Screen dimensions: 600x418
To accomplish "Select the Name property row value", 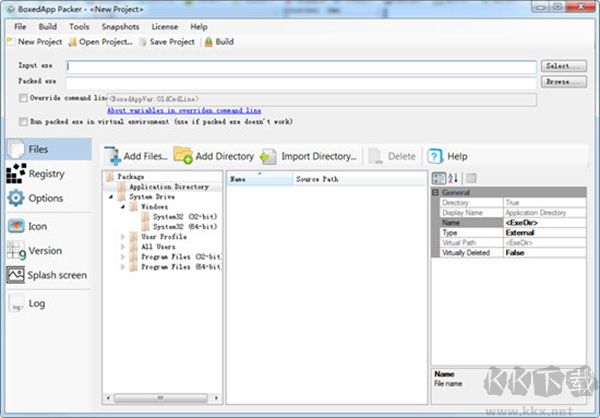I will click(x=545, y=222).
